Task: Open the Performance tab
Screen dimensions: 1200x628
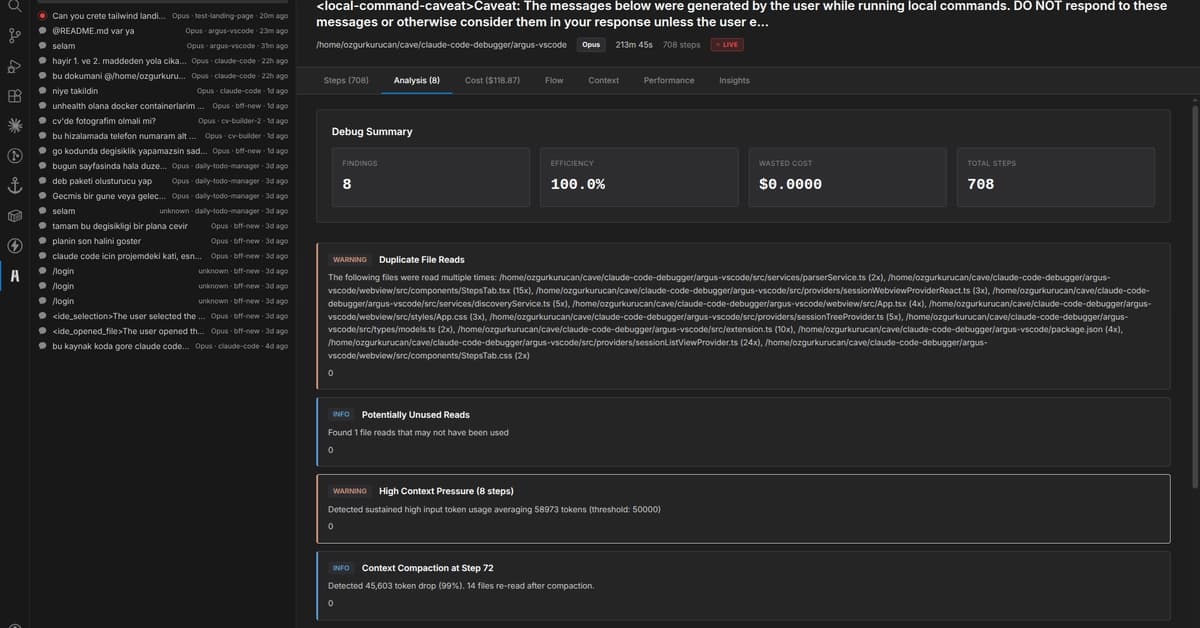Action: coord(669,80)
